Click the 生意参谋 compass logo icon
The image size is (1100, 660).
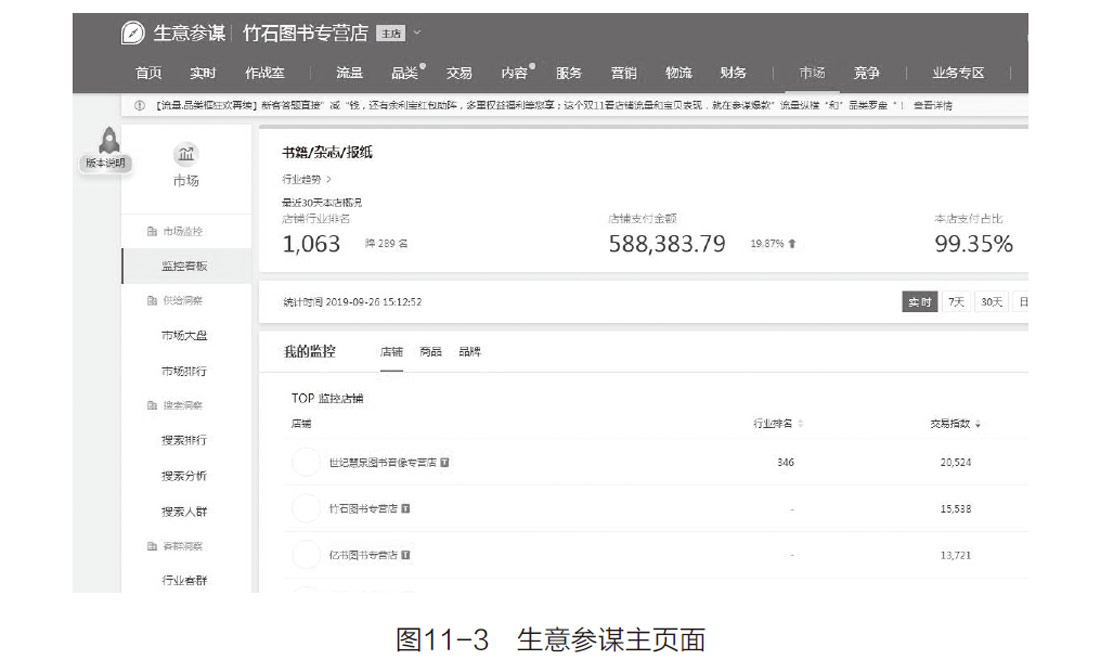133,33
